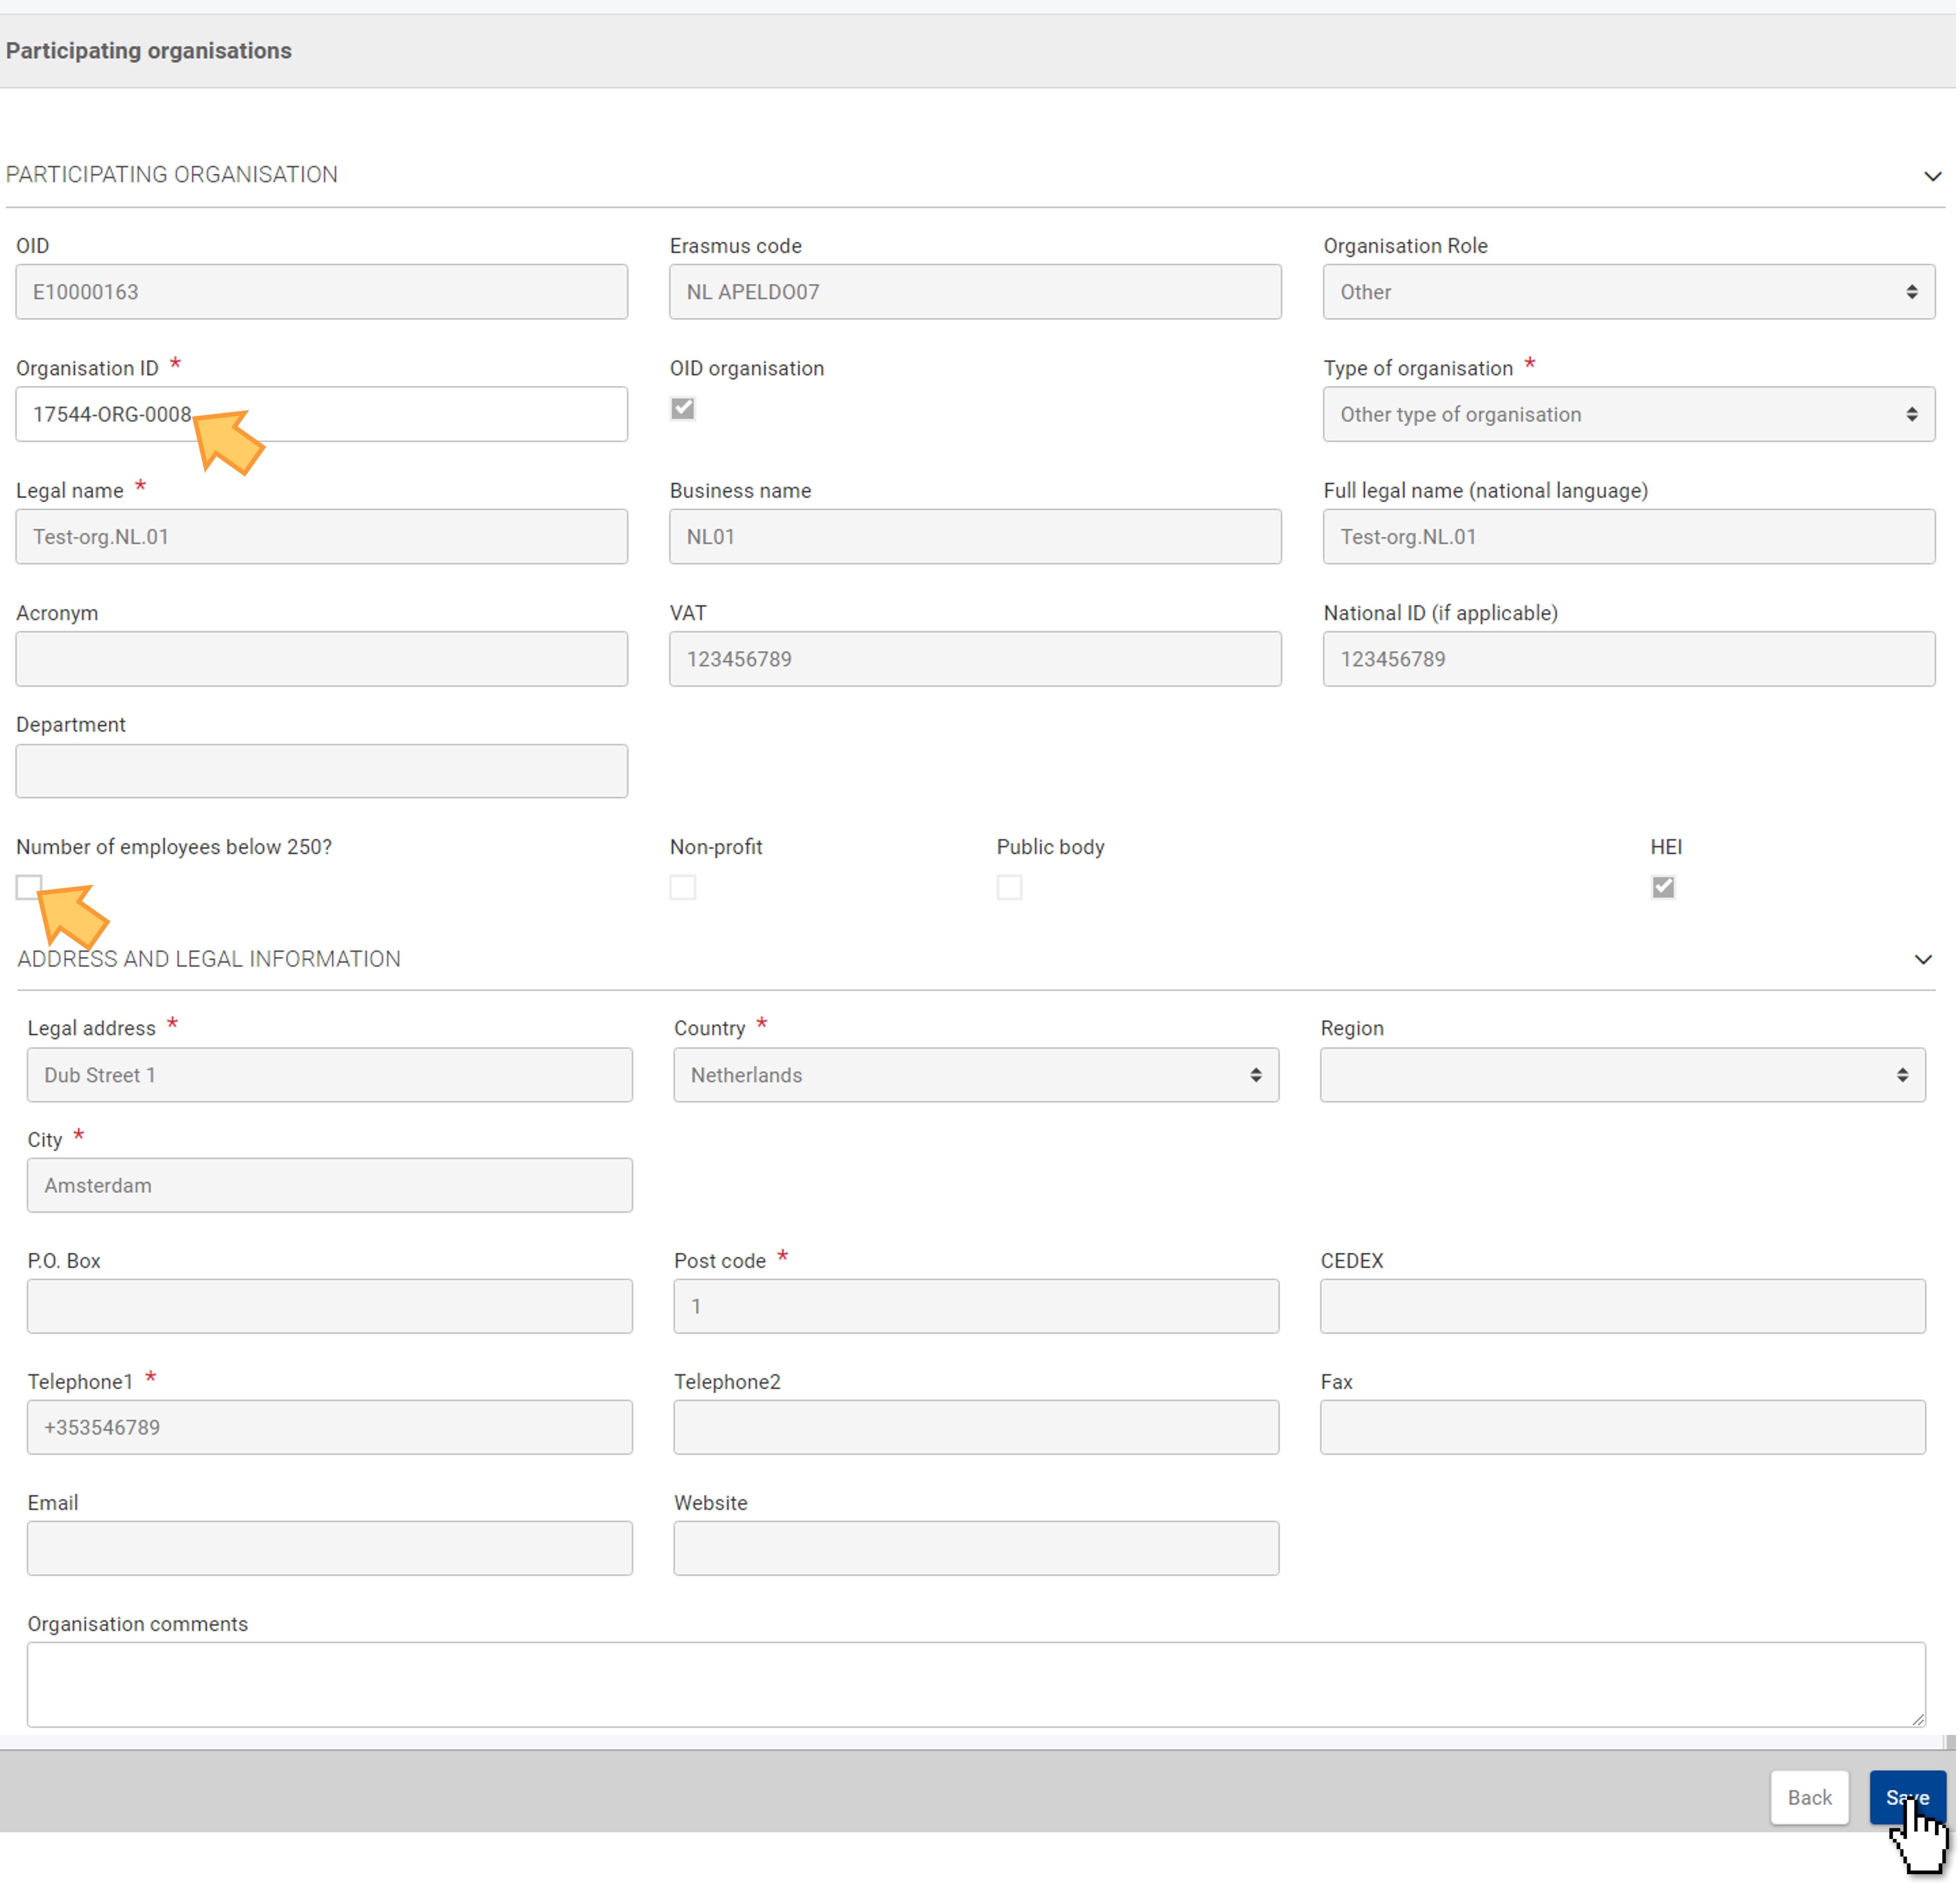The image size is (1960, 1883).
Task: Click the OID field E10000163
Action: 322,292
